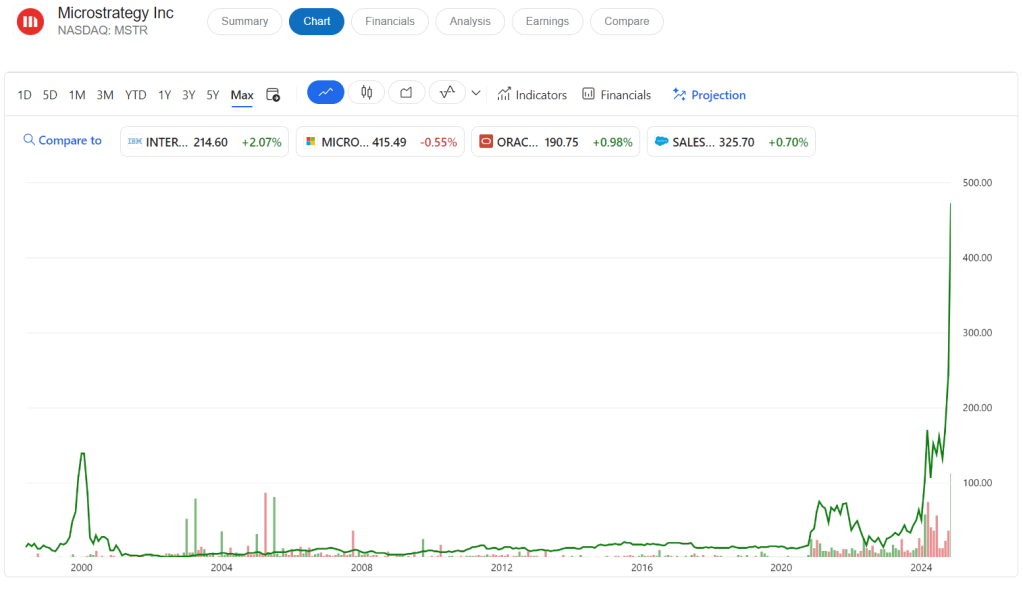
Task: Select the YTD time range
Action: pyautogui.click(x=136, y=95)
